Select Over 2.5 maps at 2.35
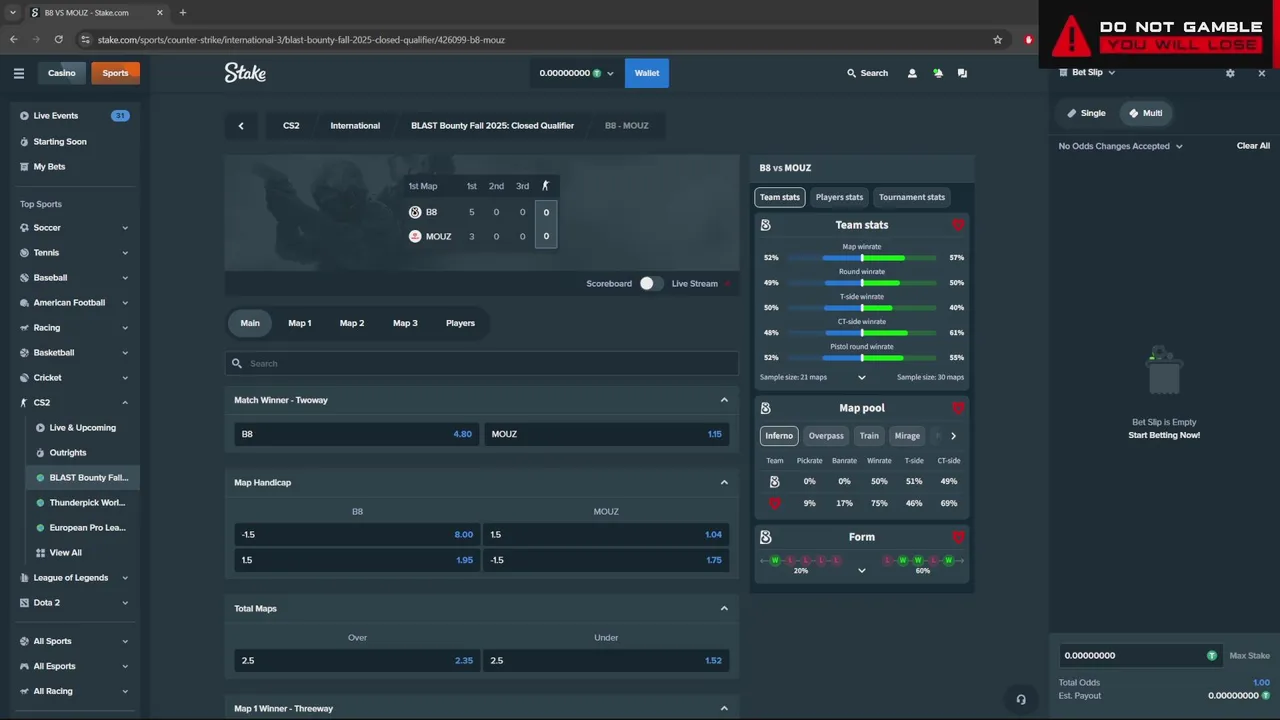1280x720 pixels. coord(357,660)
